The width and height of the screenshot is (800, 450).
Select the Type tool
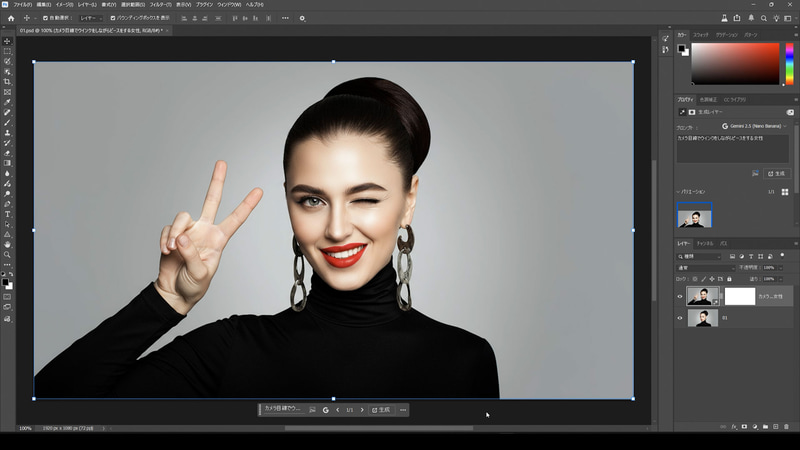click(7, 214)
